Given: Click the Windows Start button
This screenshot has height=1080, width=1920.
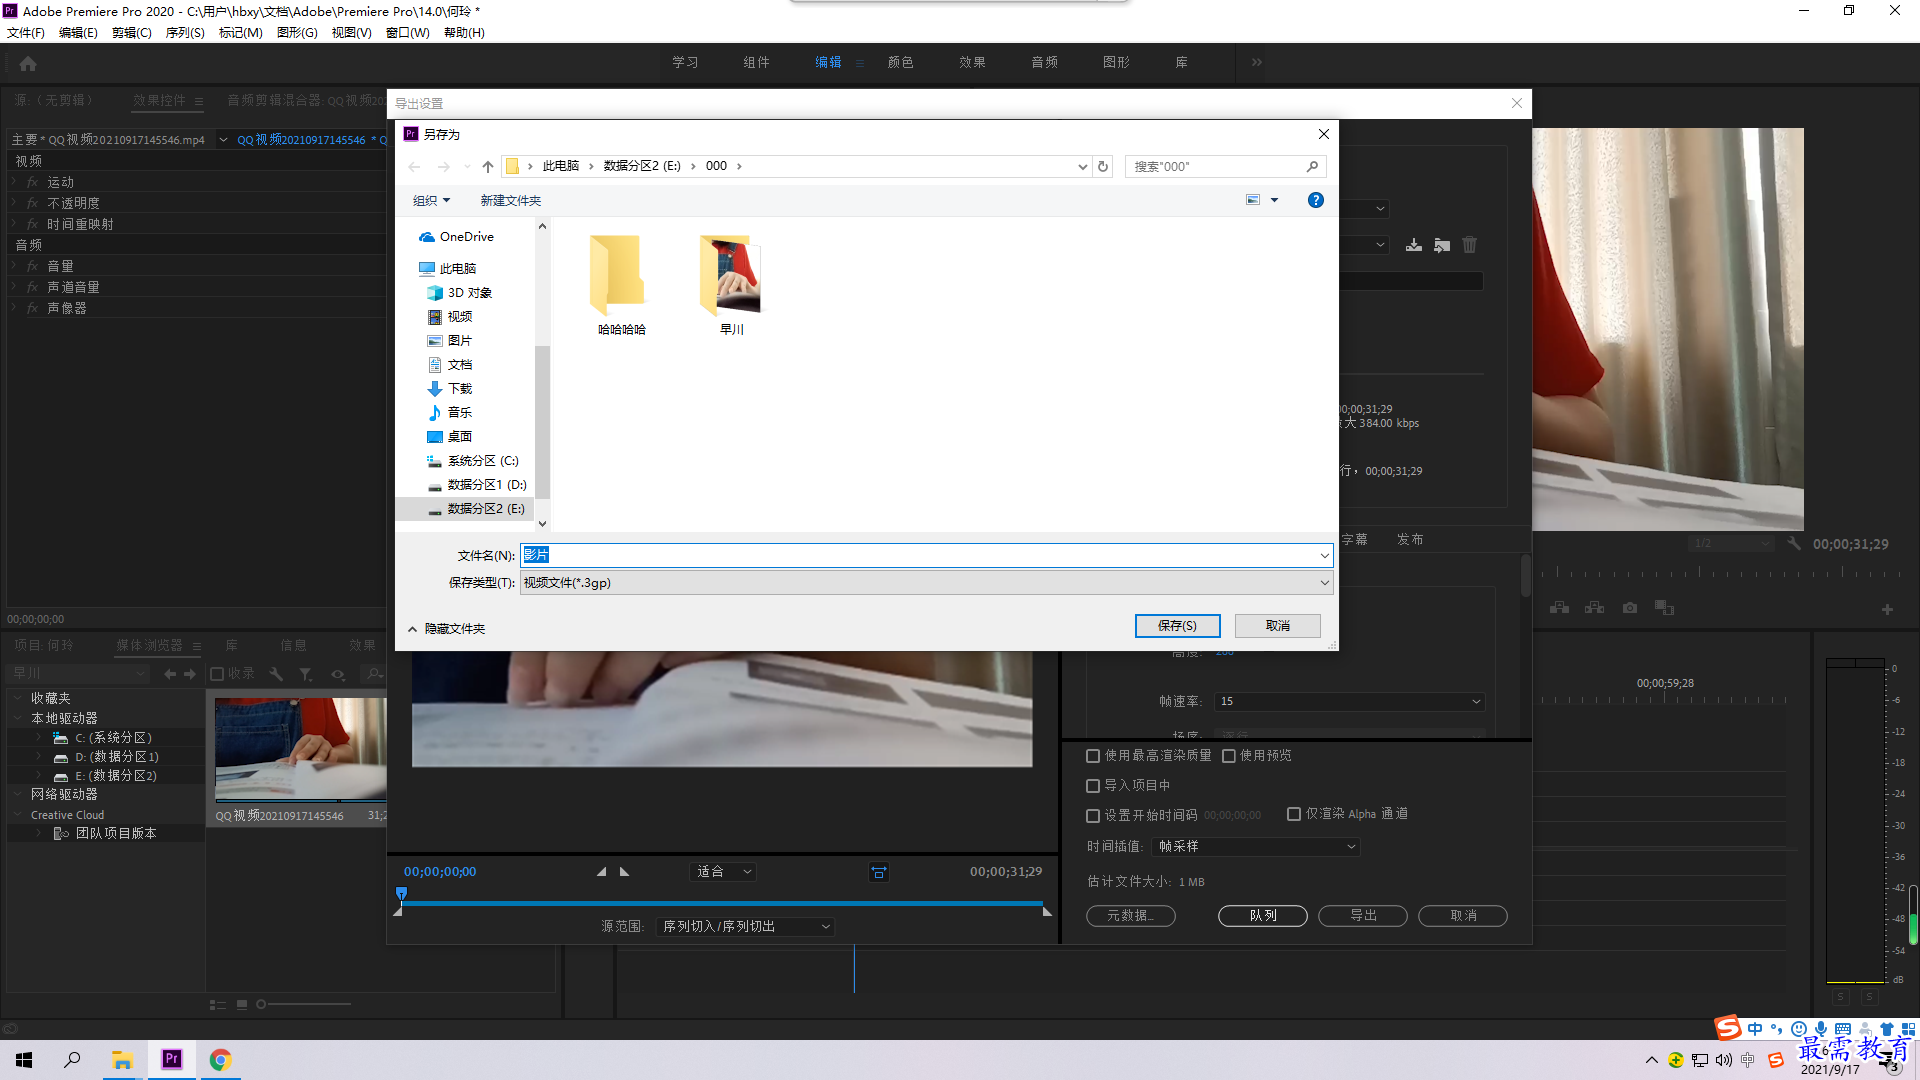Looking at the screenshot, I should 24,1060.
